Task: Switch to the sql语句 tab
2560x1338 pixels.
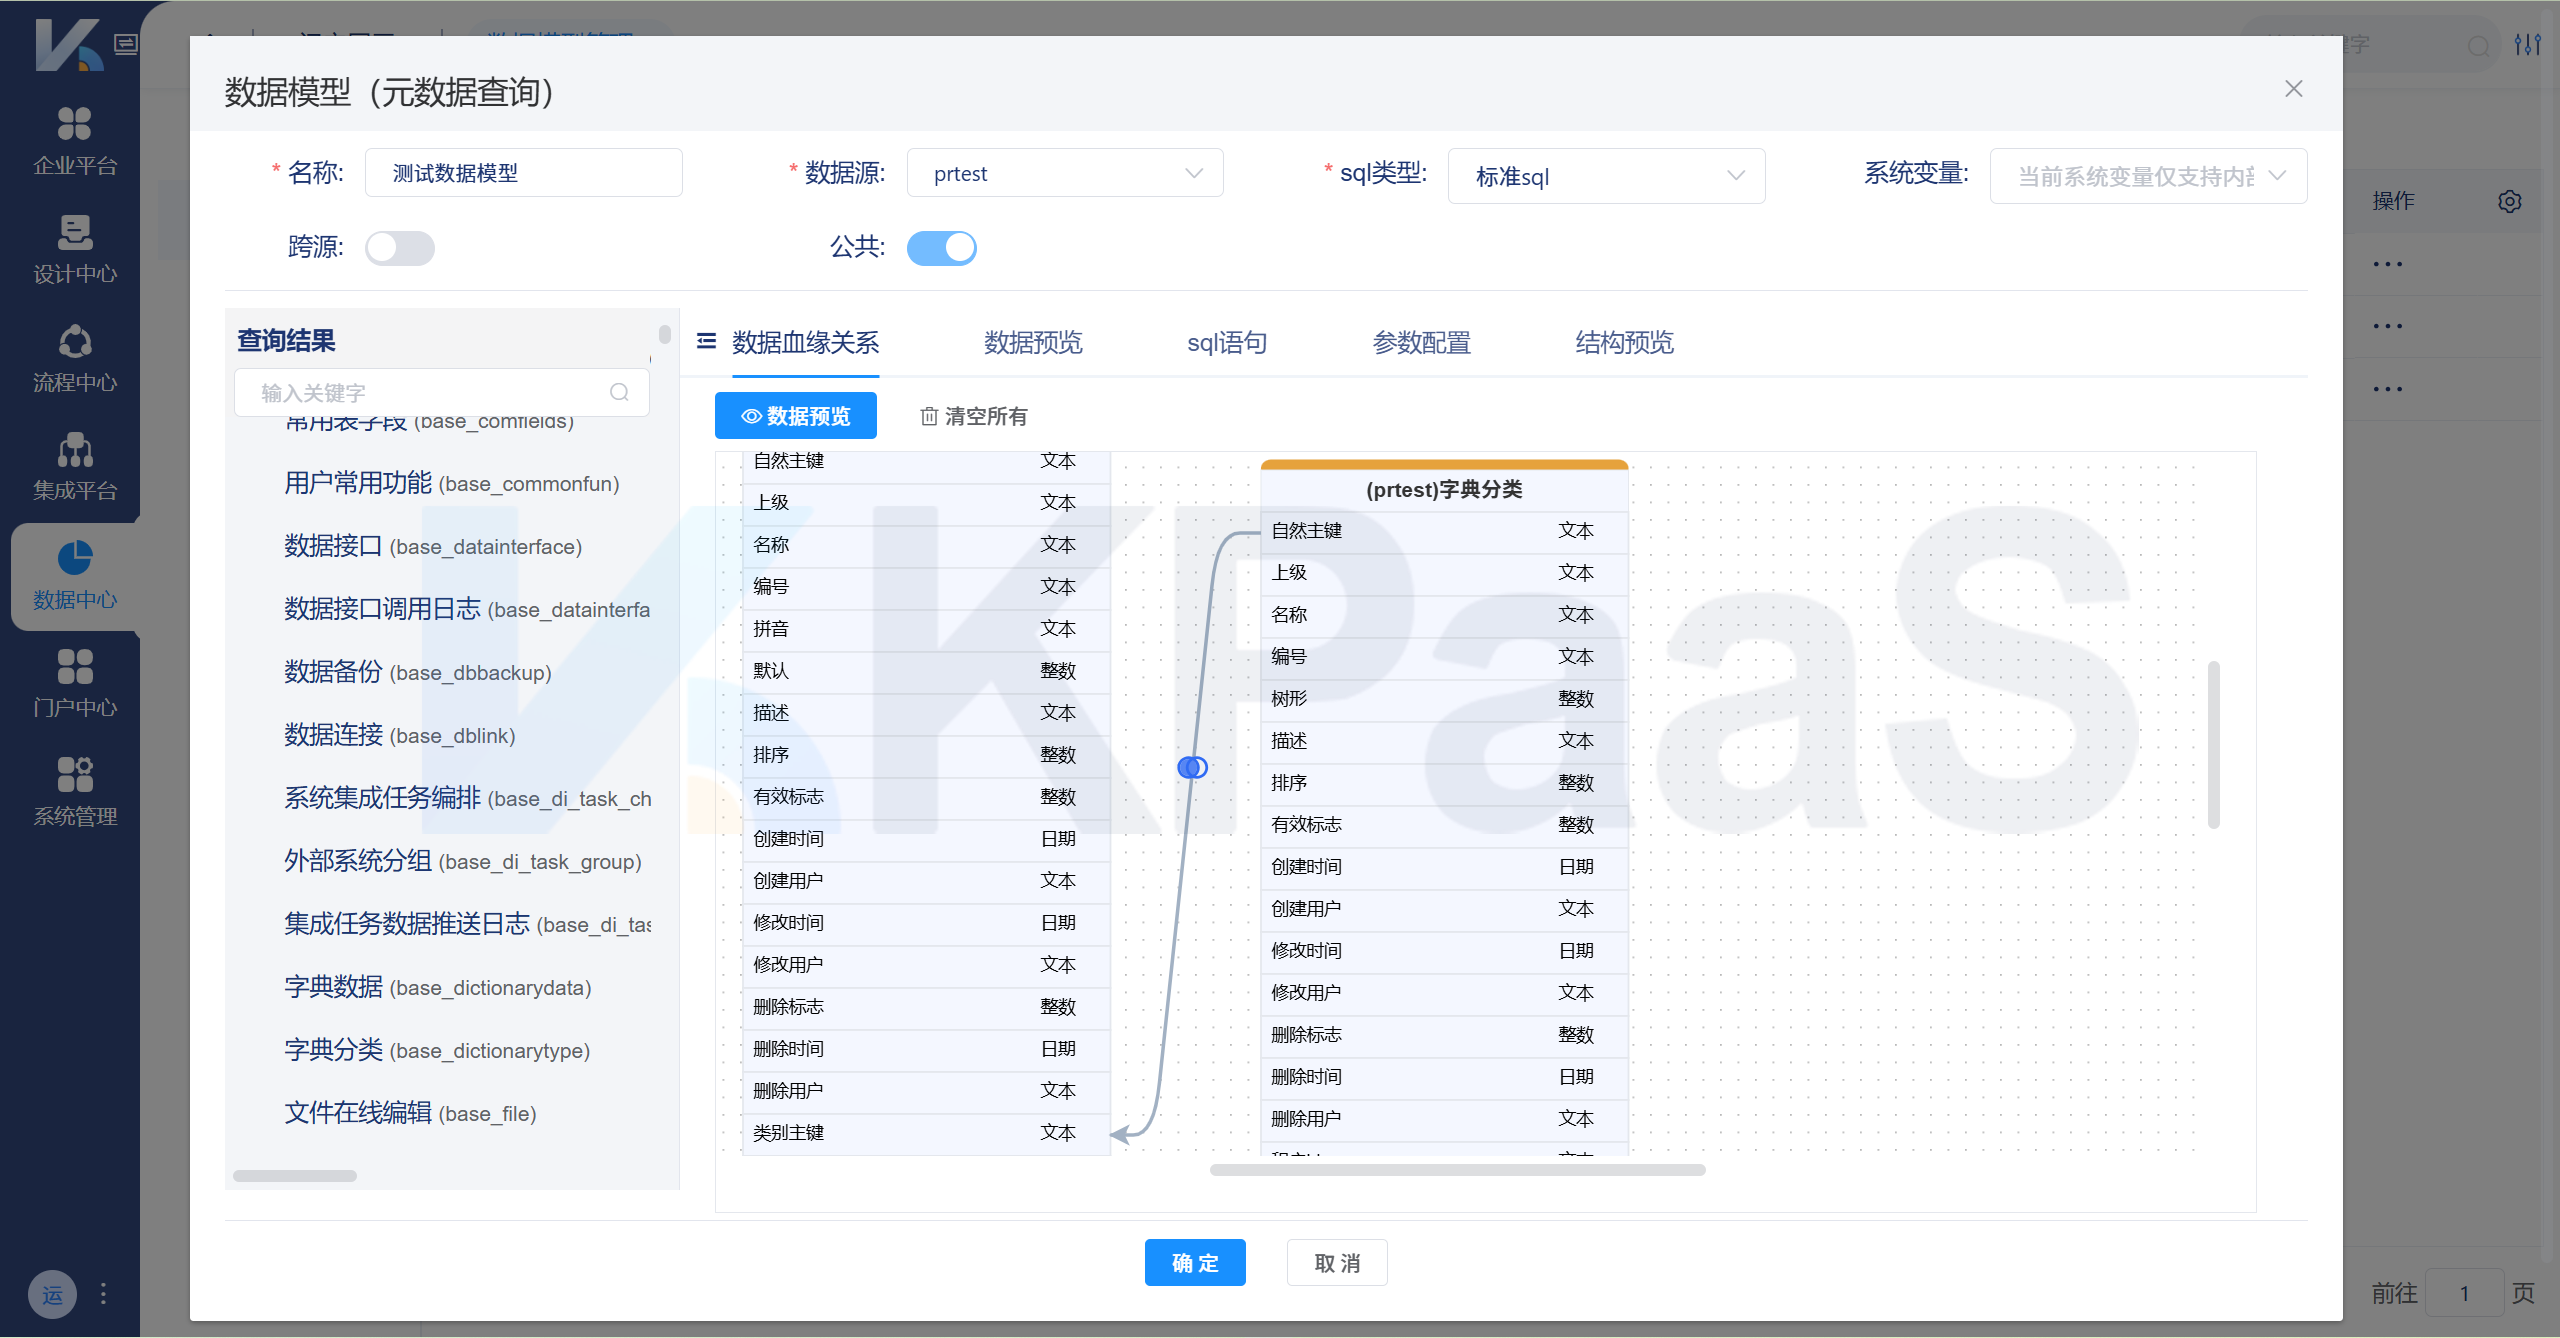Action: tap(1226, 343)
